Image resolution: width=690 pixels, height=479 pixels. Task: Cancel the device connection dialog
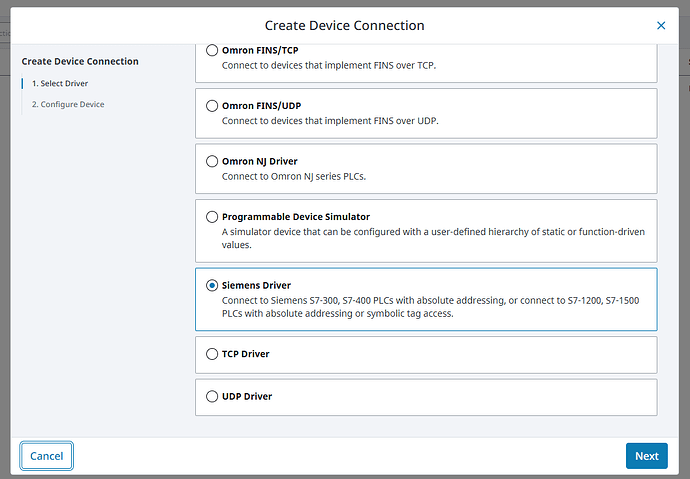[47, 456]
